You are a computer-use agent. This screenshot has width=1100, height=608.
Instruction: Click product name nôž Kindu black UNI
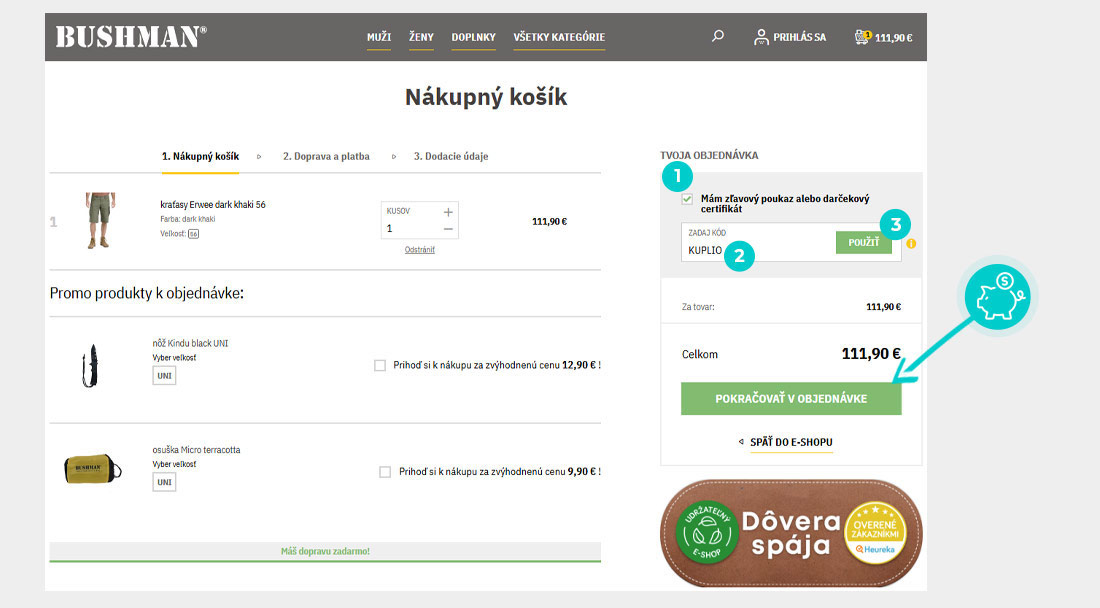(190, 344)
